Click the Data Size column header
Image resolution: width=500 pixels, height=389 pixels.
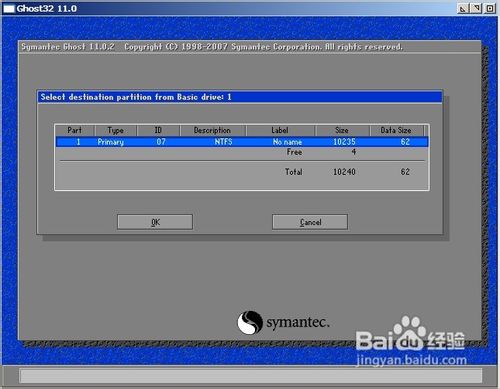click(396, 130)
